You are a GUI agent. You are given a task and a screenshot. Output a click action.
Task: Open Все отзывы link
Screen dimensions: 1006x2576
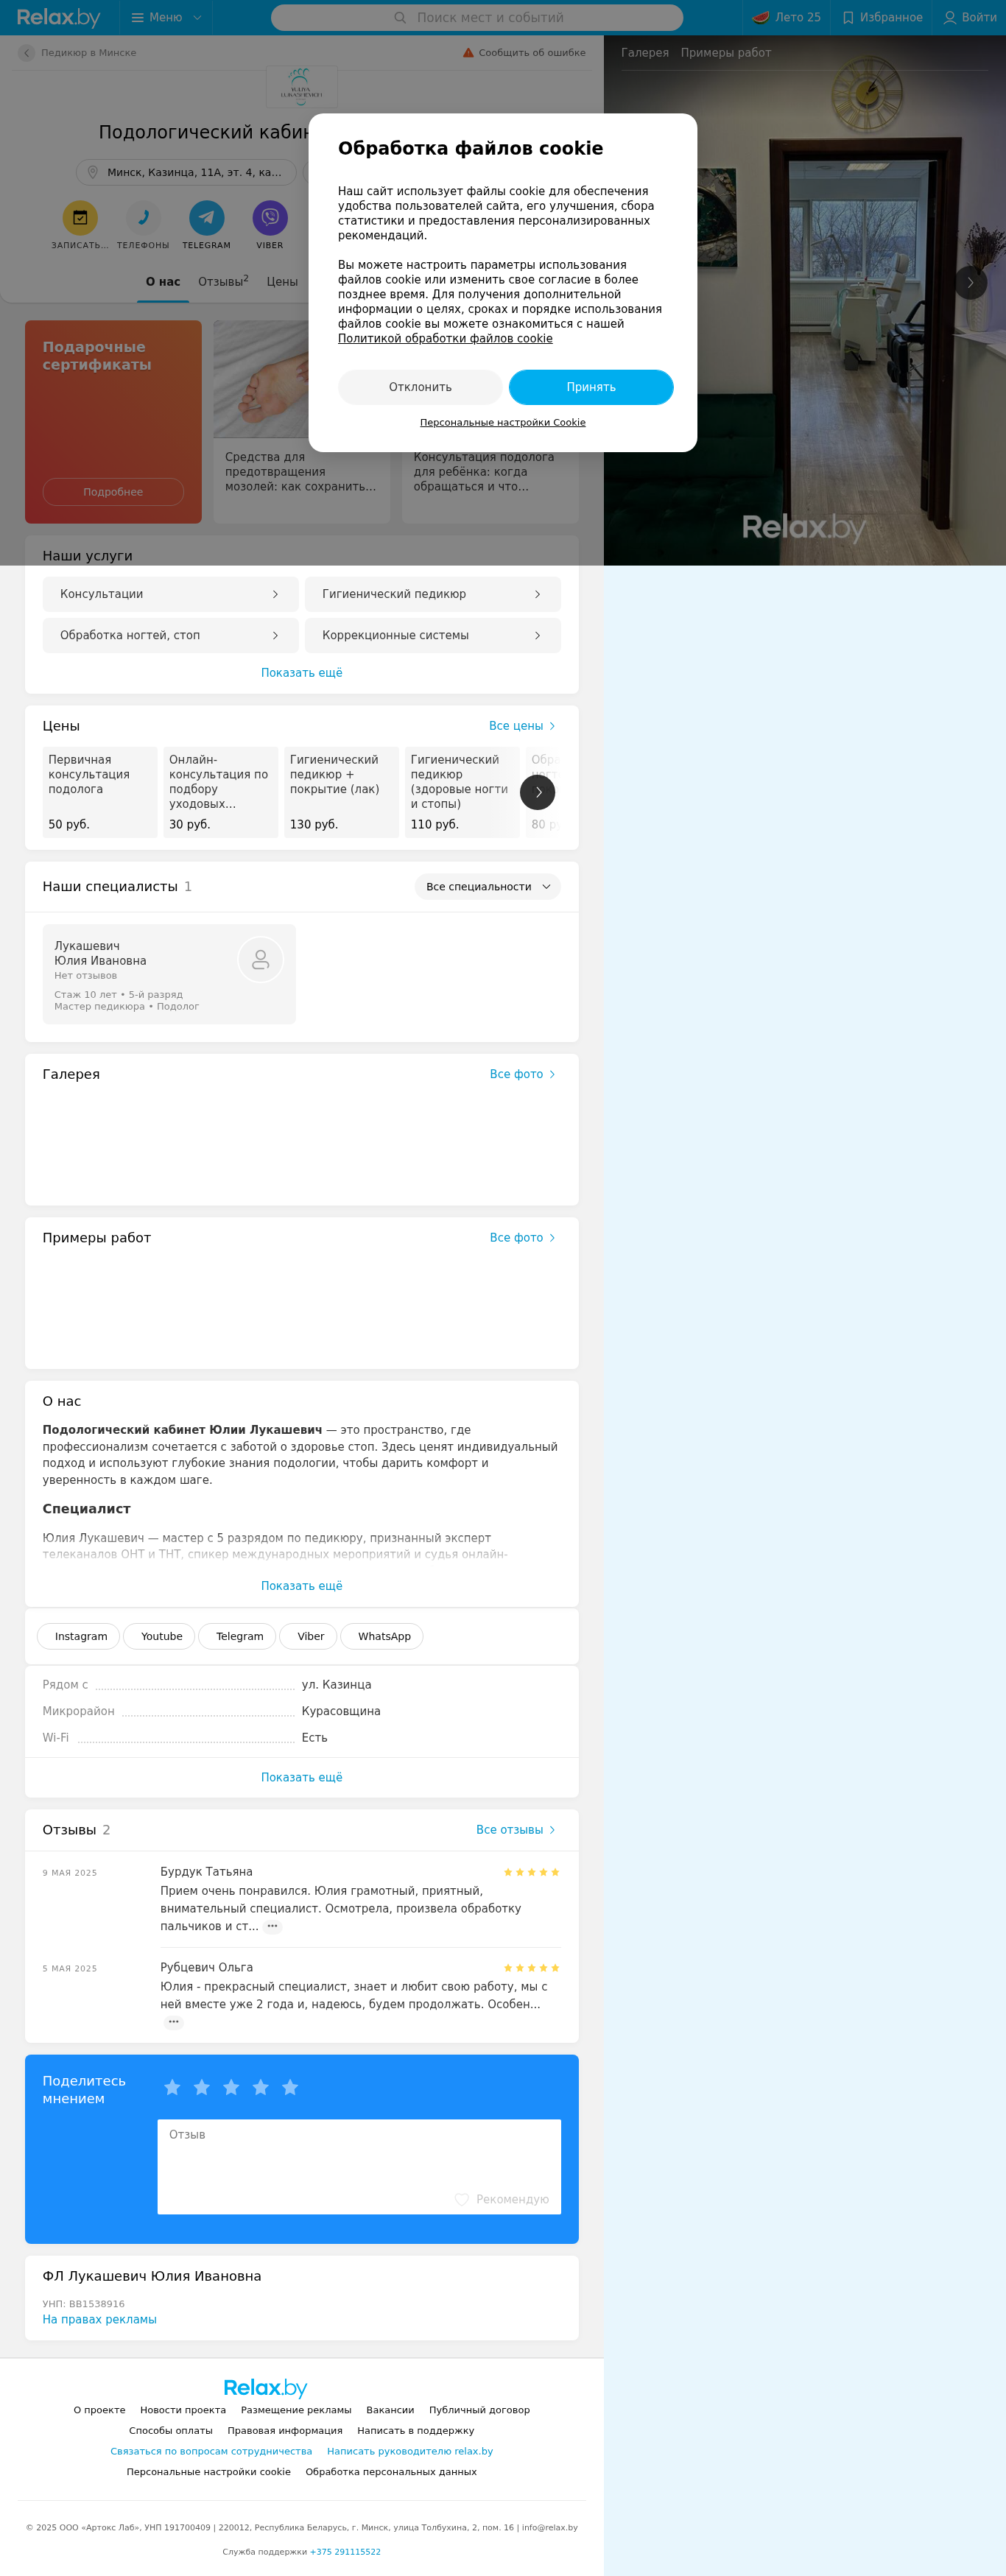[515, 1830]
